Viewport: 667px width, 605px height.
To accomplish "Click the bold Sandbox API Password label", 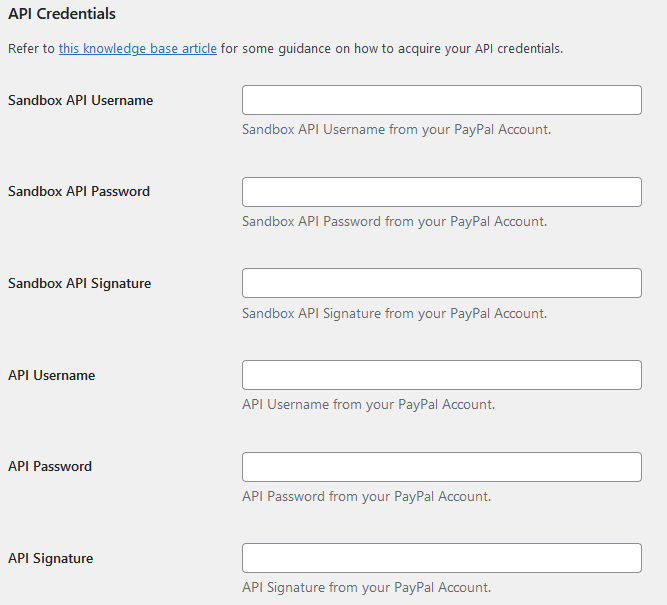I will point(79,191).
